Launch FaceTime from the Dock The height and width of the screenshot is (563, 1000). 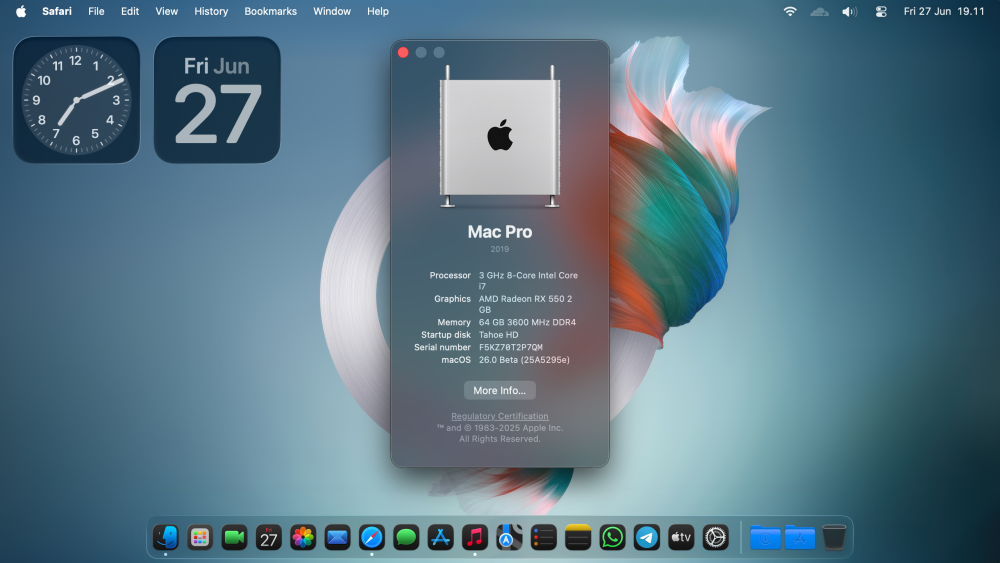[x=234, y=537]
